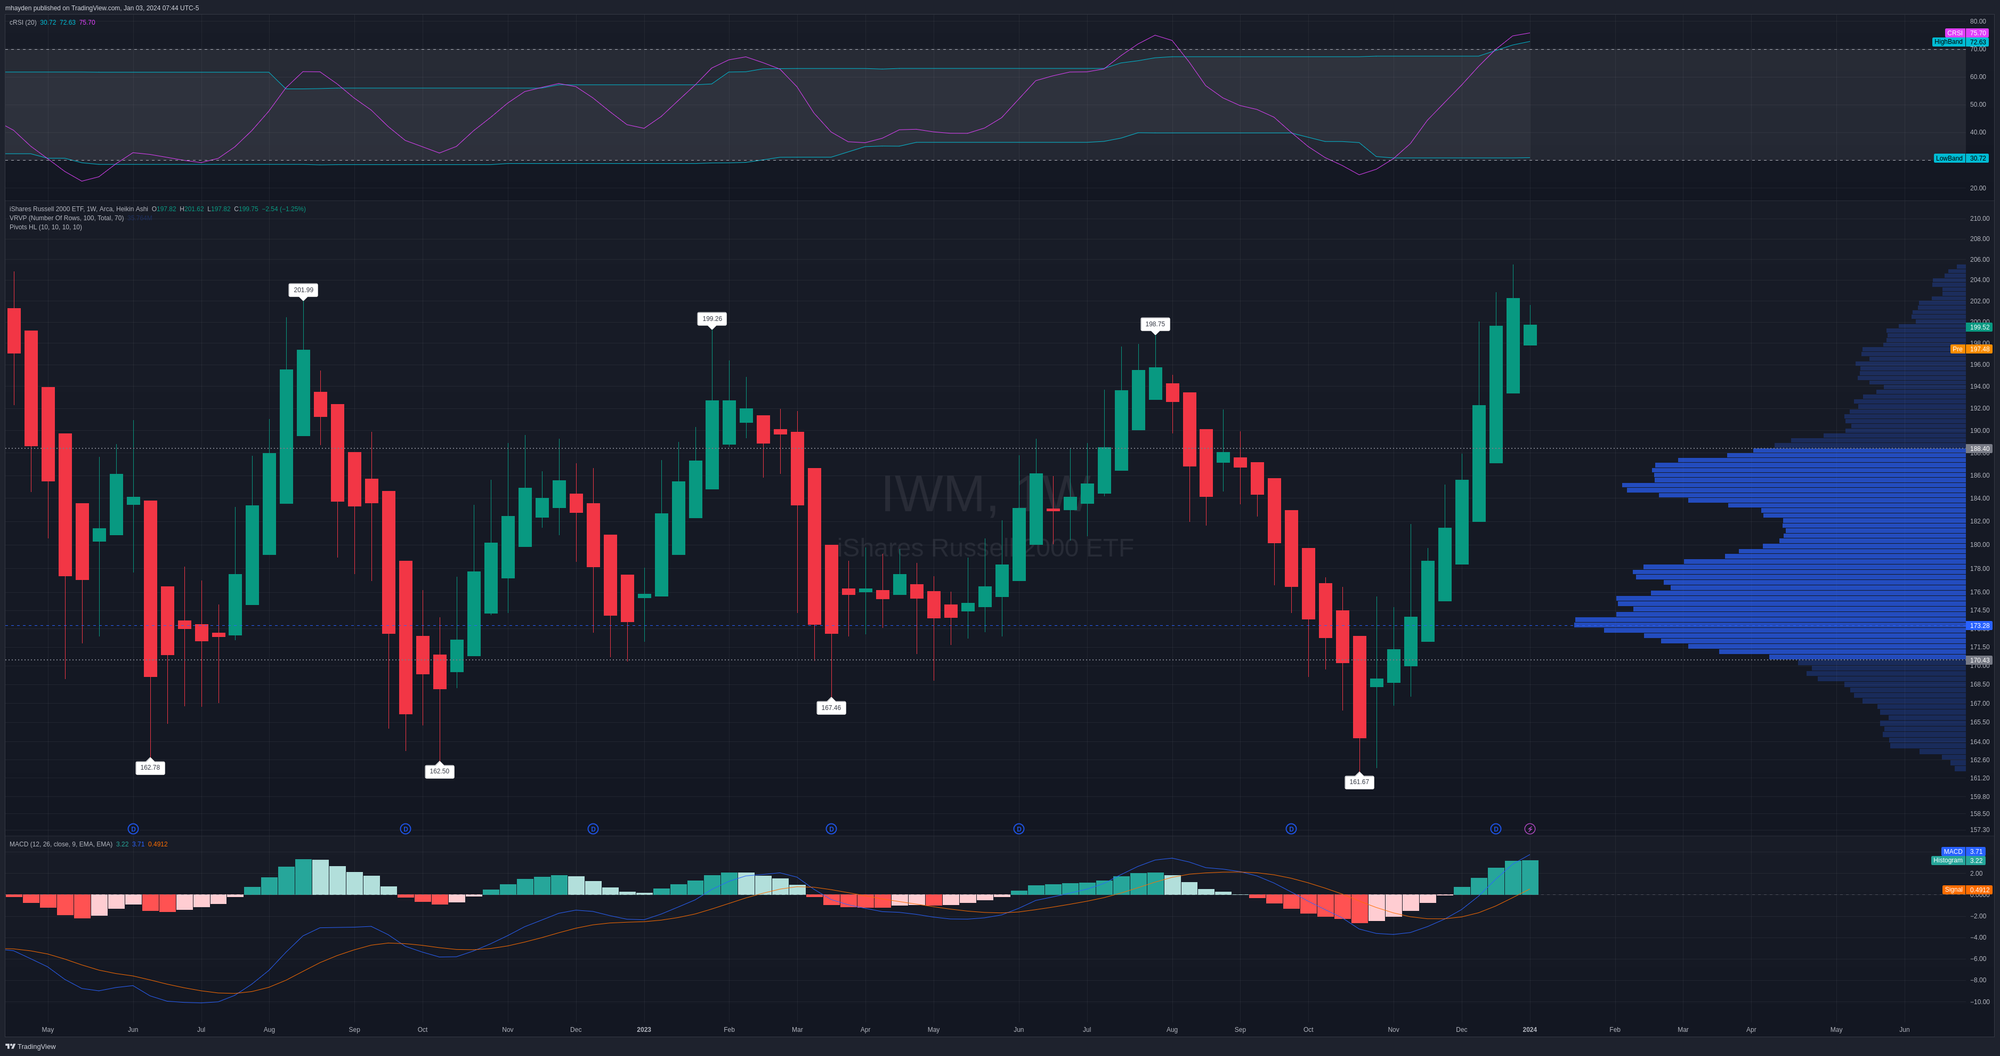Screen dimensions: 2000x1056
Task: Select the 161.67 pivot low label
Action: coord(1359,782)
